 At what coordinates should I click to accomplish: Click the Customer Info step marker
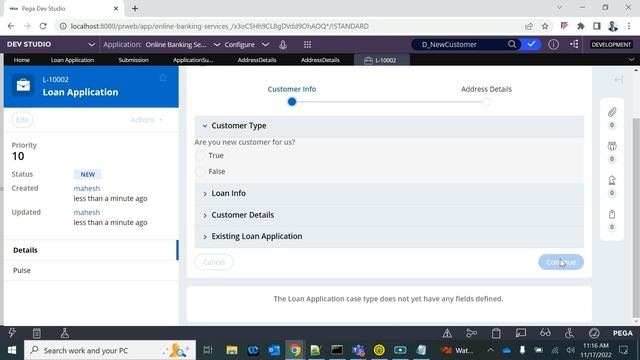[292, 102]
